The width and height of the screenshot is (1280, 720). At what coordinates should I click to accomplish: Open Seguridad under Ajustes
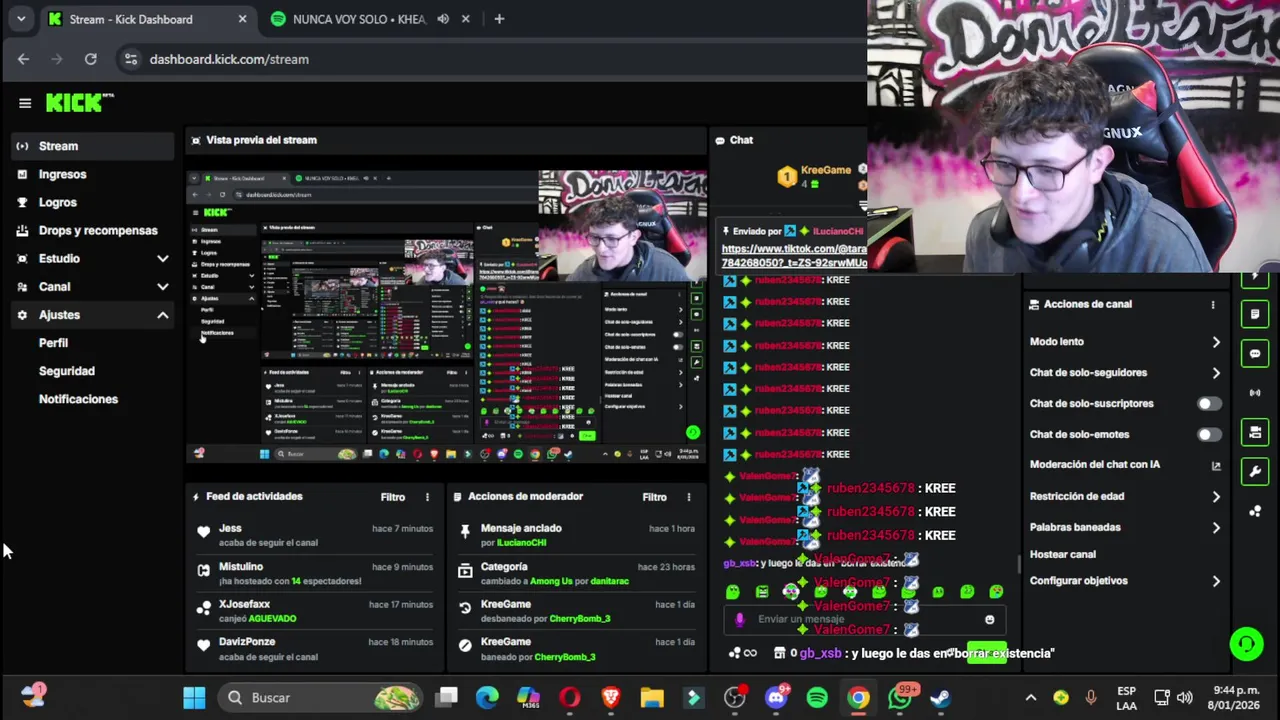pyautogui.click(x=67, y=371)
